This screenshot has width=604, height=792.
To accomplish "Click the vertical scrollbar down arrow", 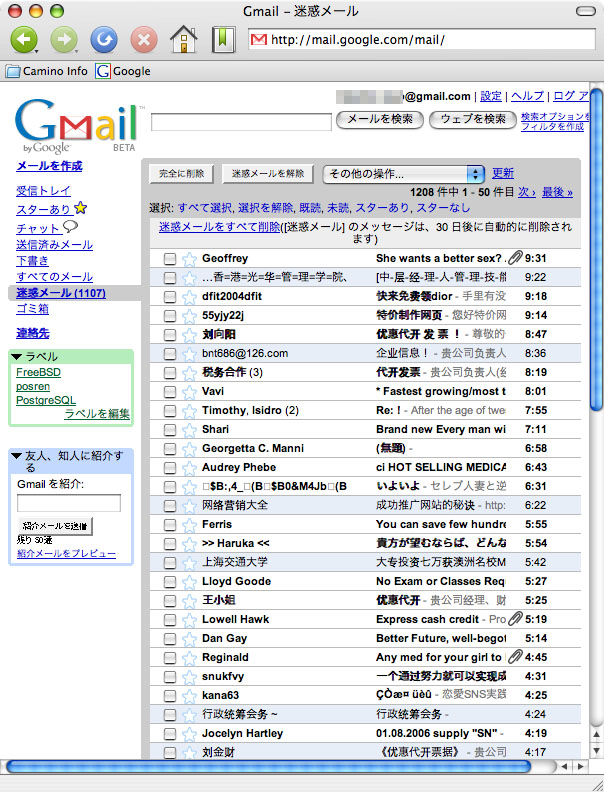I will click(x=596, y=750).
